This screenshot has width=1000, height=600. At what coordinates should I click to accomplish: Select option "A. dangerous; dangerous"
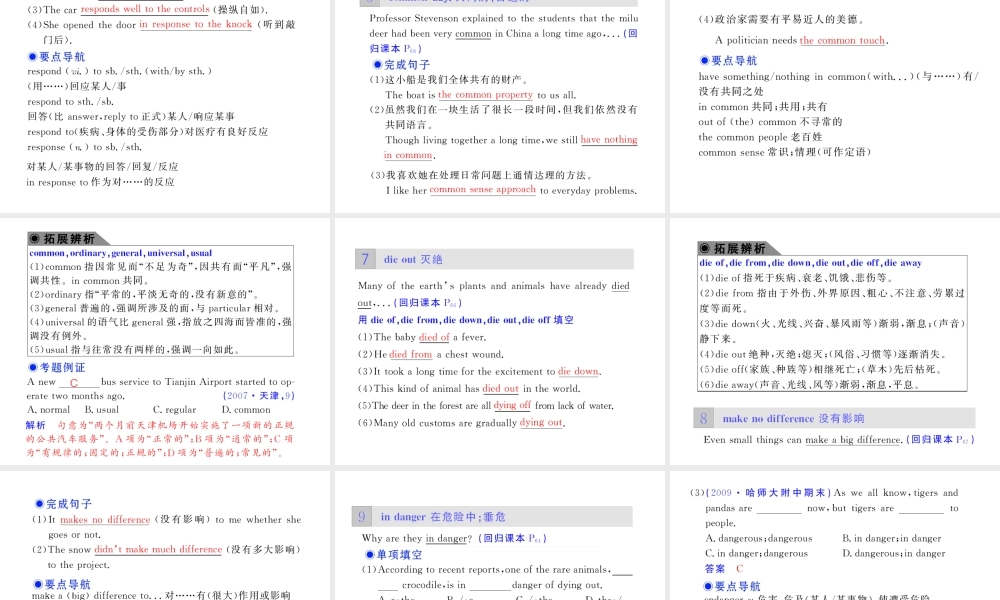coord(759,538)
